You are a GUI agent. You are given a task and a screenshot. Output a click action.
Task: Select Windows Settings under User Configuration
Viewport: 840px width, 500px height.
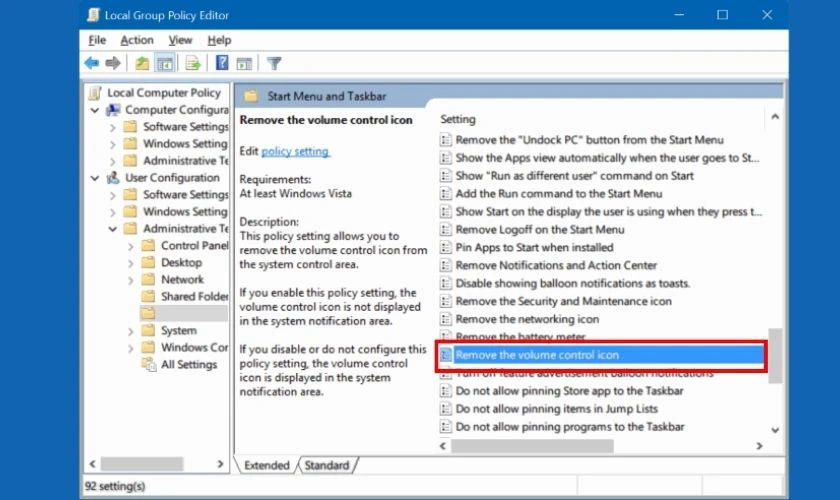click(x=185, y=212)
